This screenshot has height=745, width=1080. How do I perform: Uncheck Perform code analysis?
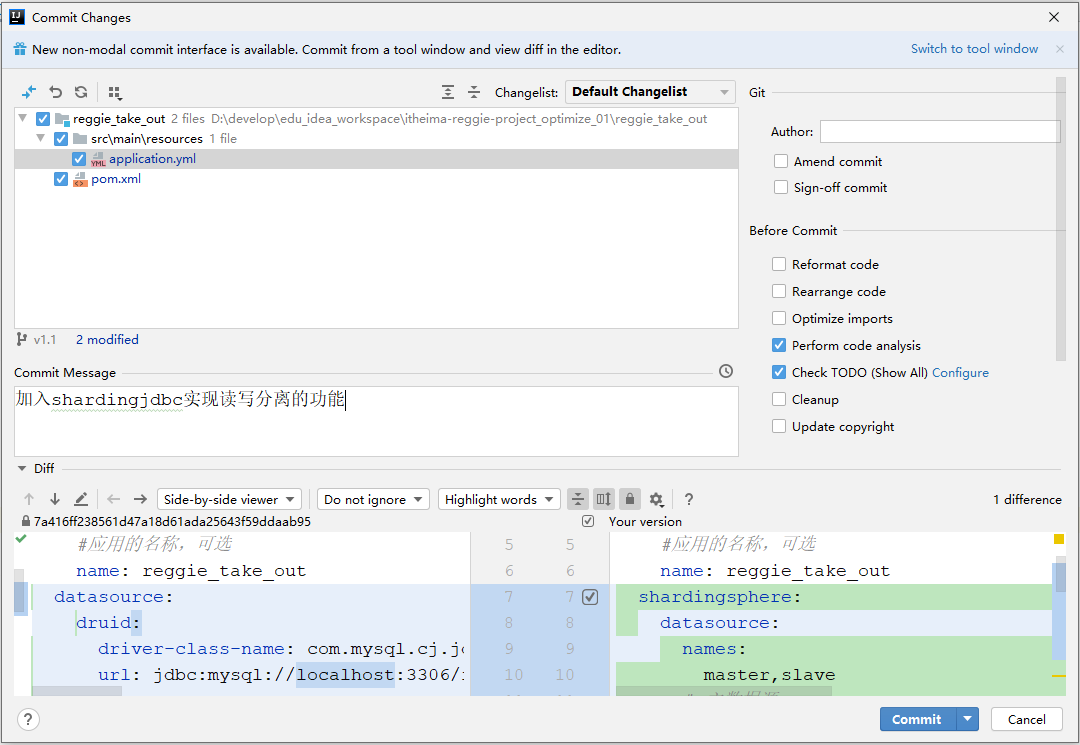[779, 345]
